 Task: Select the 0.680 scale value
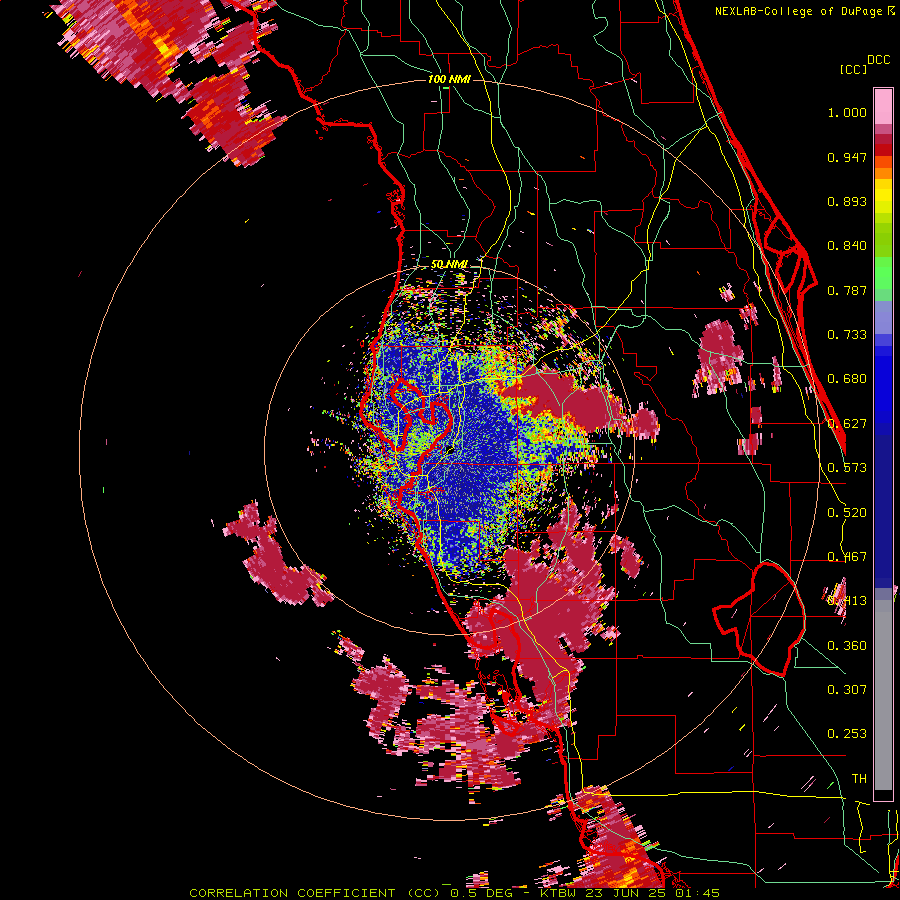pos(847,379)
